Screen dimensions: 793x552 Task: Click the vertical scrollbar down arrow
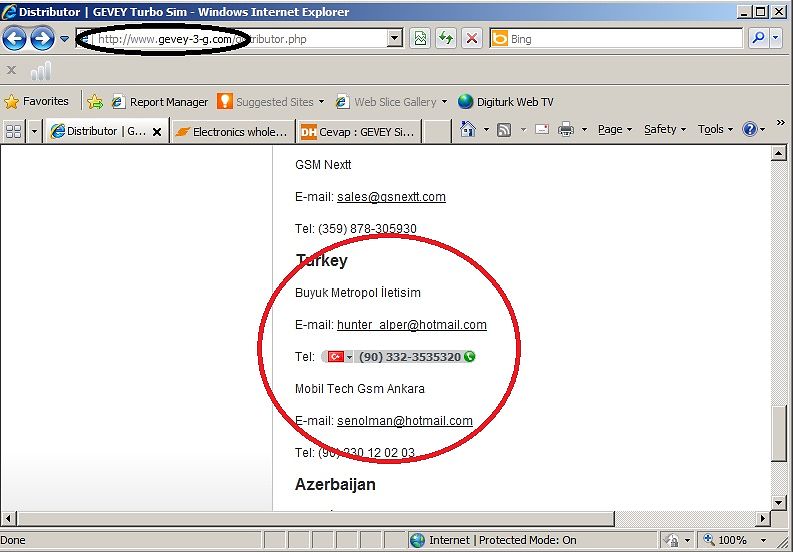tap(779, 502)
